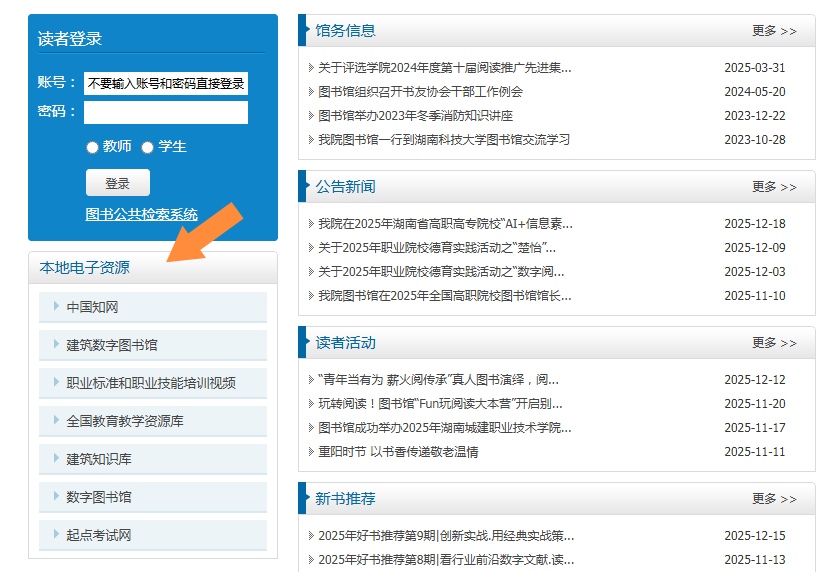Click the arrow icon beside 职业标准和职业技能培训视频
The height and width of the screenshot is (572, 833).
coord(56,383)
